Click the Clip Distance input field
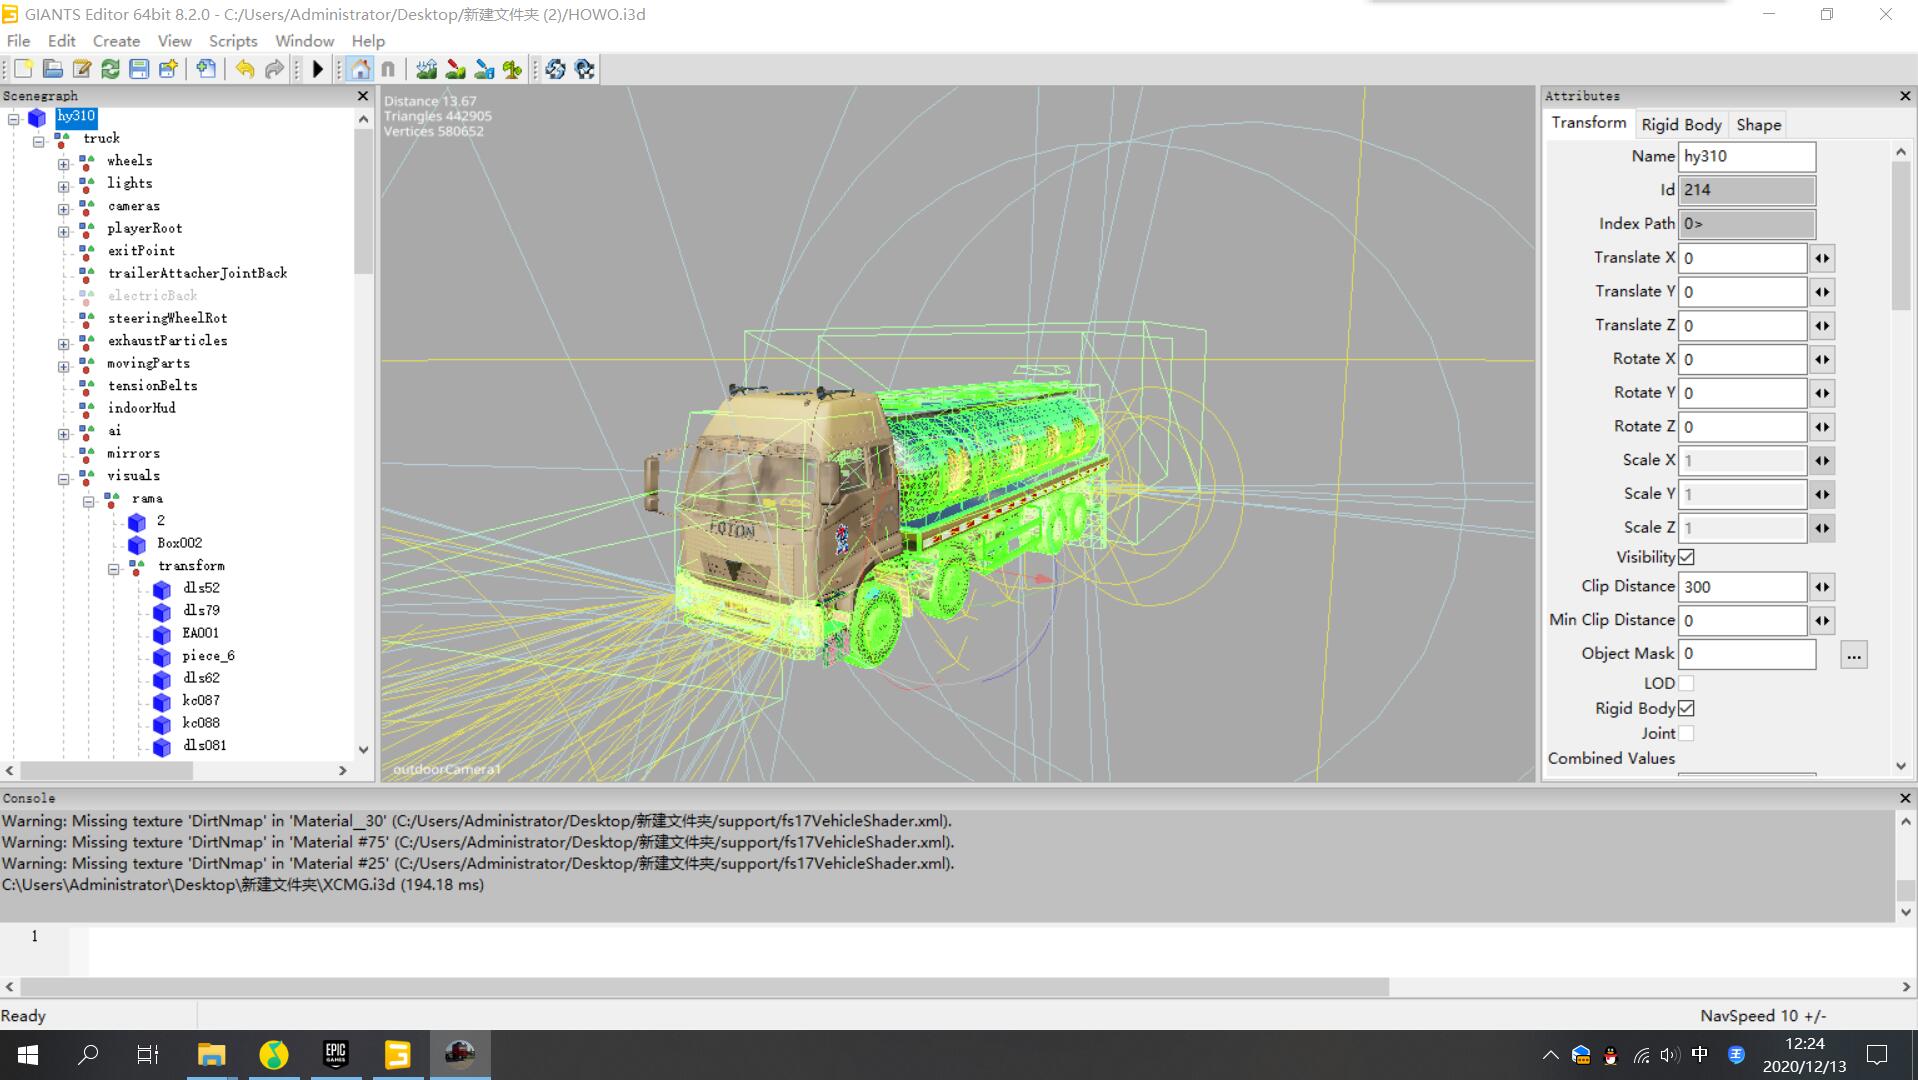Screen dimensions: 1918x1080 1741,587
